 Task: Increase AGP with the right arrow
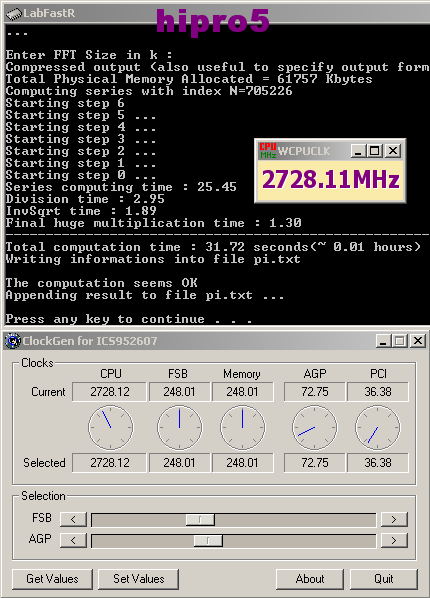click(x=394, y=540)
